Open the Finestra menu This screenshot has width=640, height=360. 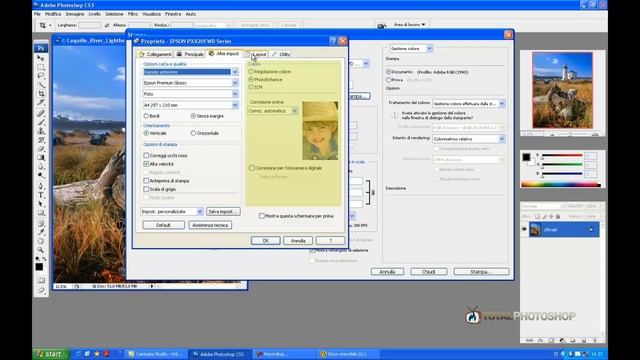coord(173,14)
